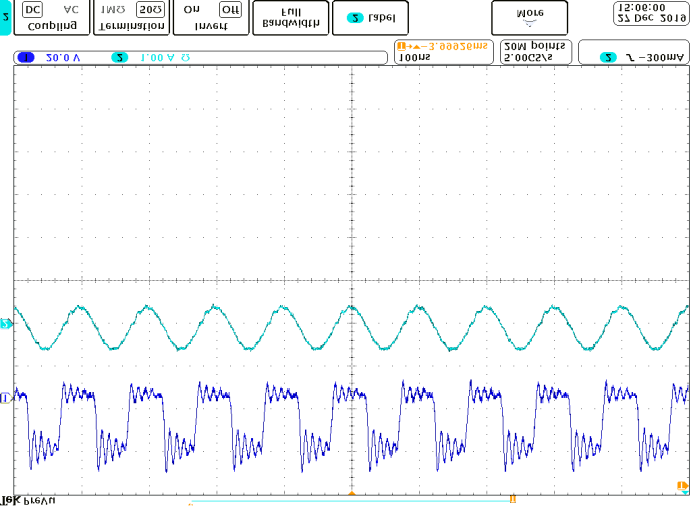Select channel 1 ground marker on waveform
The height and width of the screenshot is (506, 691).
click(6, 398)
